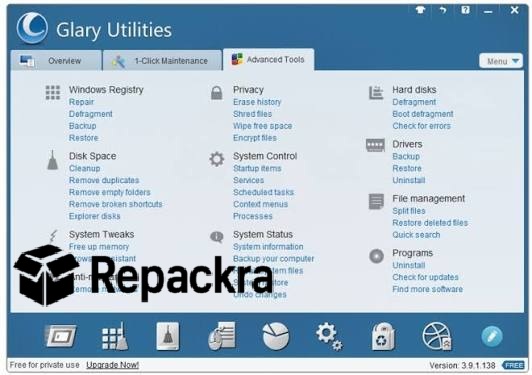
Task: Open Split files link
Action: tap(409, 211)
